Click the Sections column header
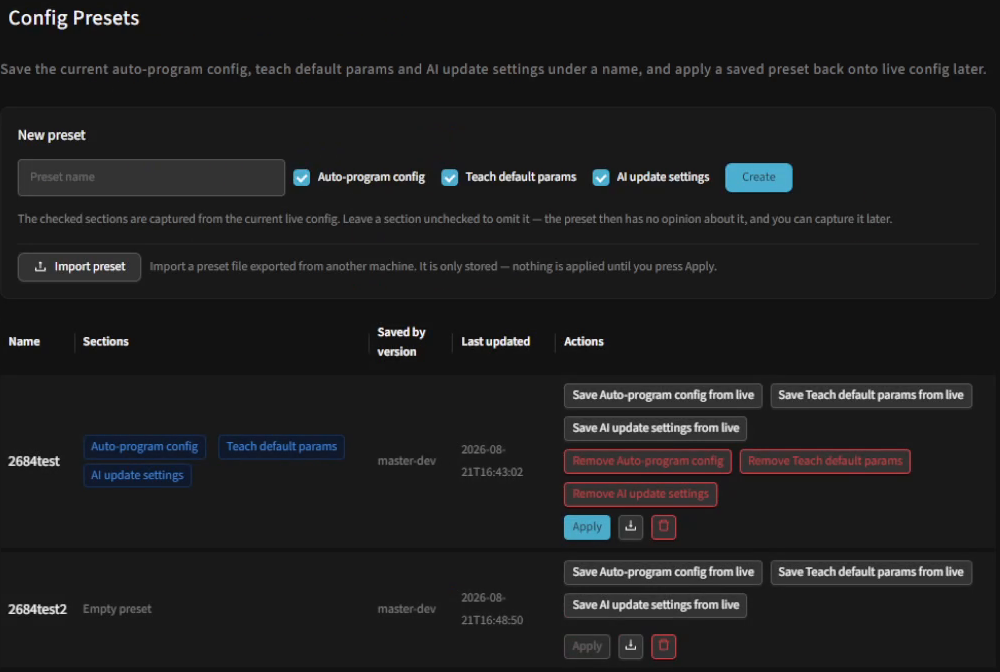The width and height of the screenshot is (1000, 672). pos(106,342)
